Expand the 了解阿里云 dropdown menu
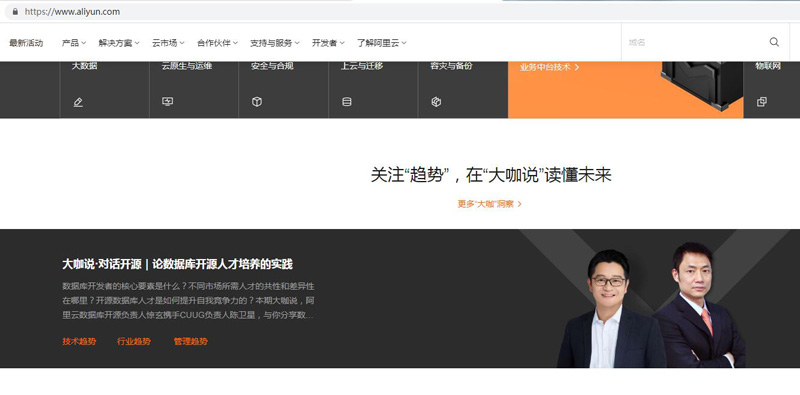The width and height of the screenshot is (800, 395). (x=382, y=43)
